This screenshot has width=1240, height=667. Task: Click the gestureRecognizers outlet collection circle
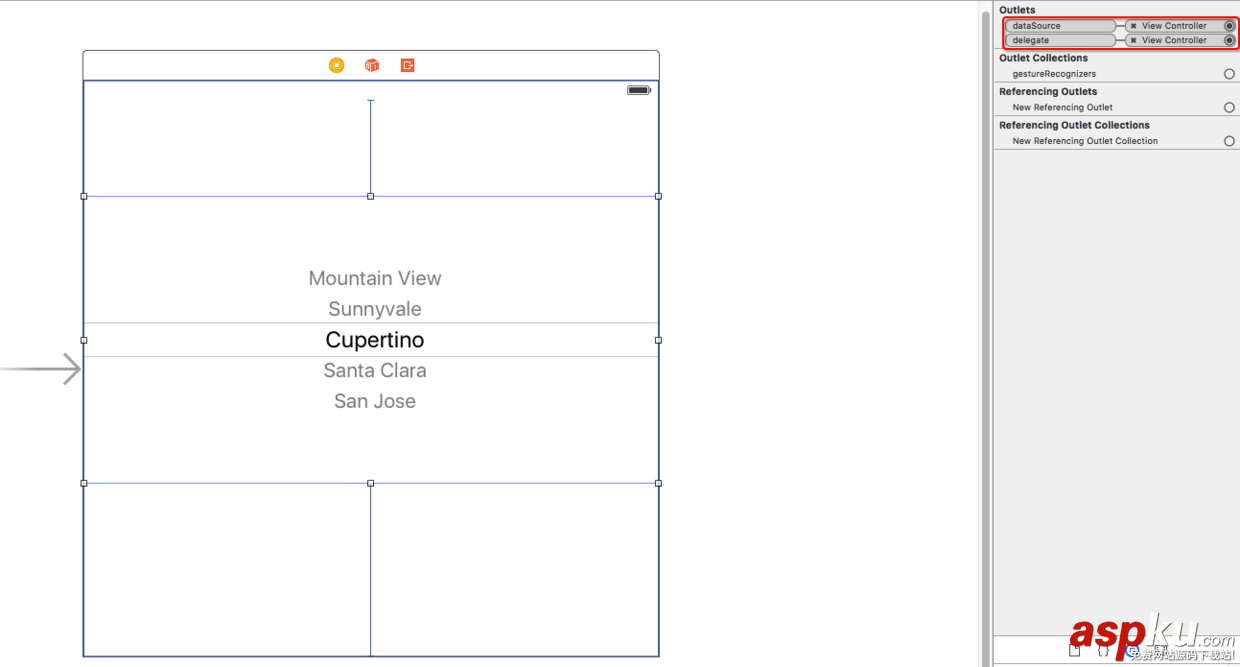(1229, 74)
